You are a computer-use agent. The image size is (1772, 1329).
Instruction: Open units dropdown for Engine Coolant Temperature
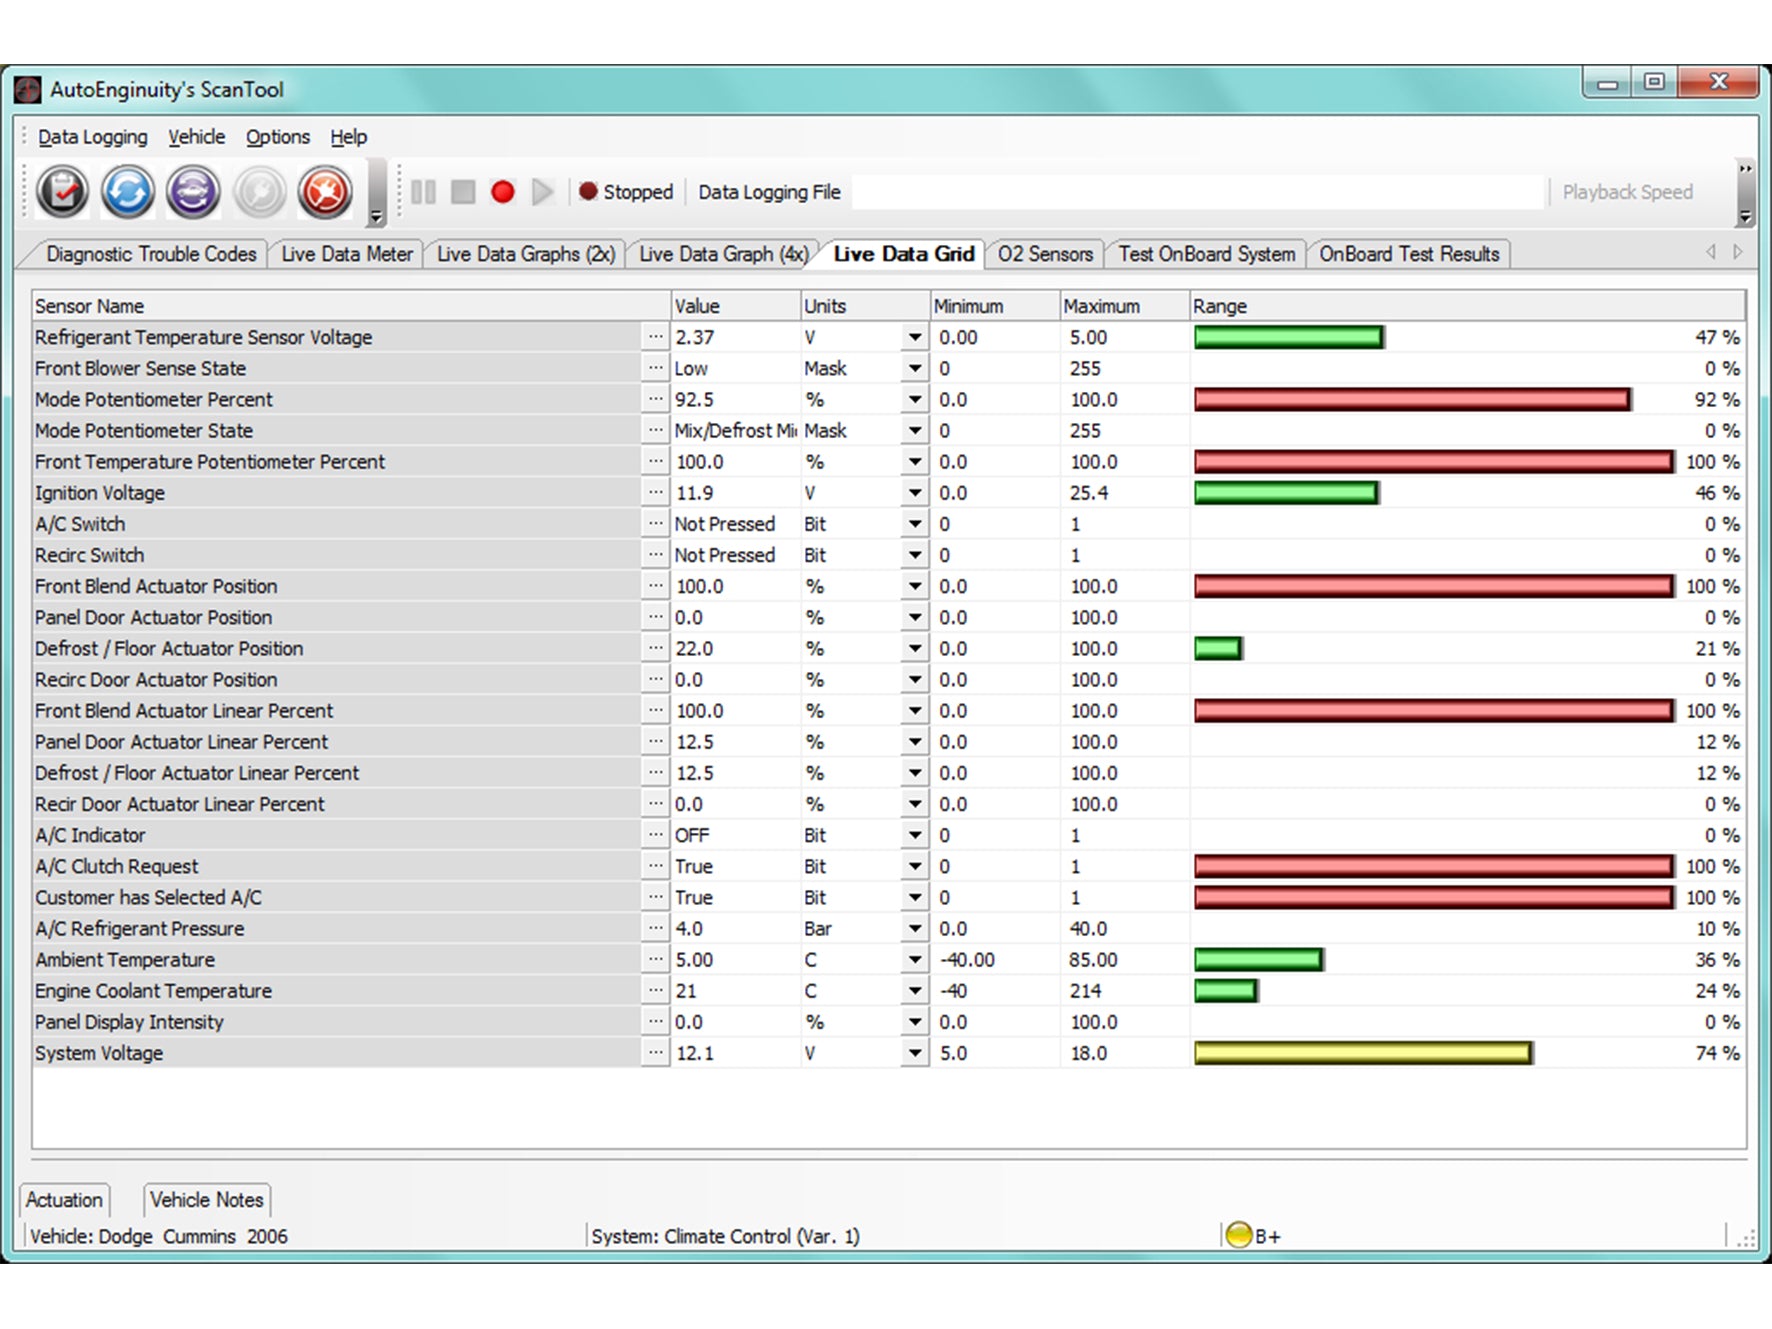(x=914, y=991)
